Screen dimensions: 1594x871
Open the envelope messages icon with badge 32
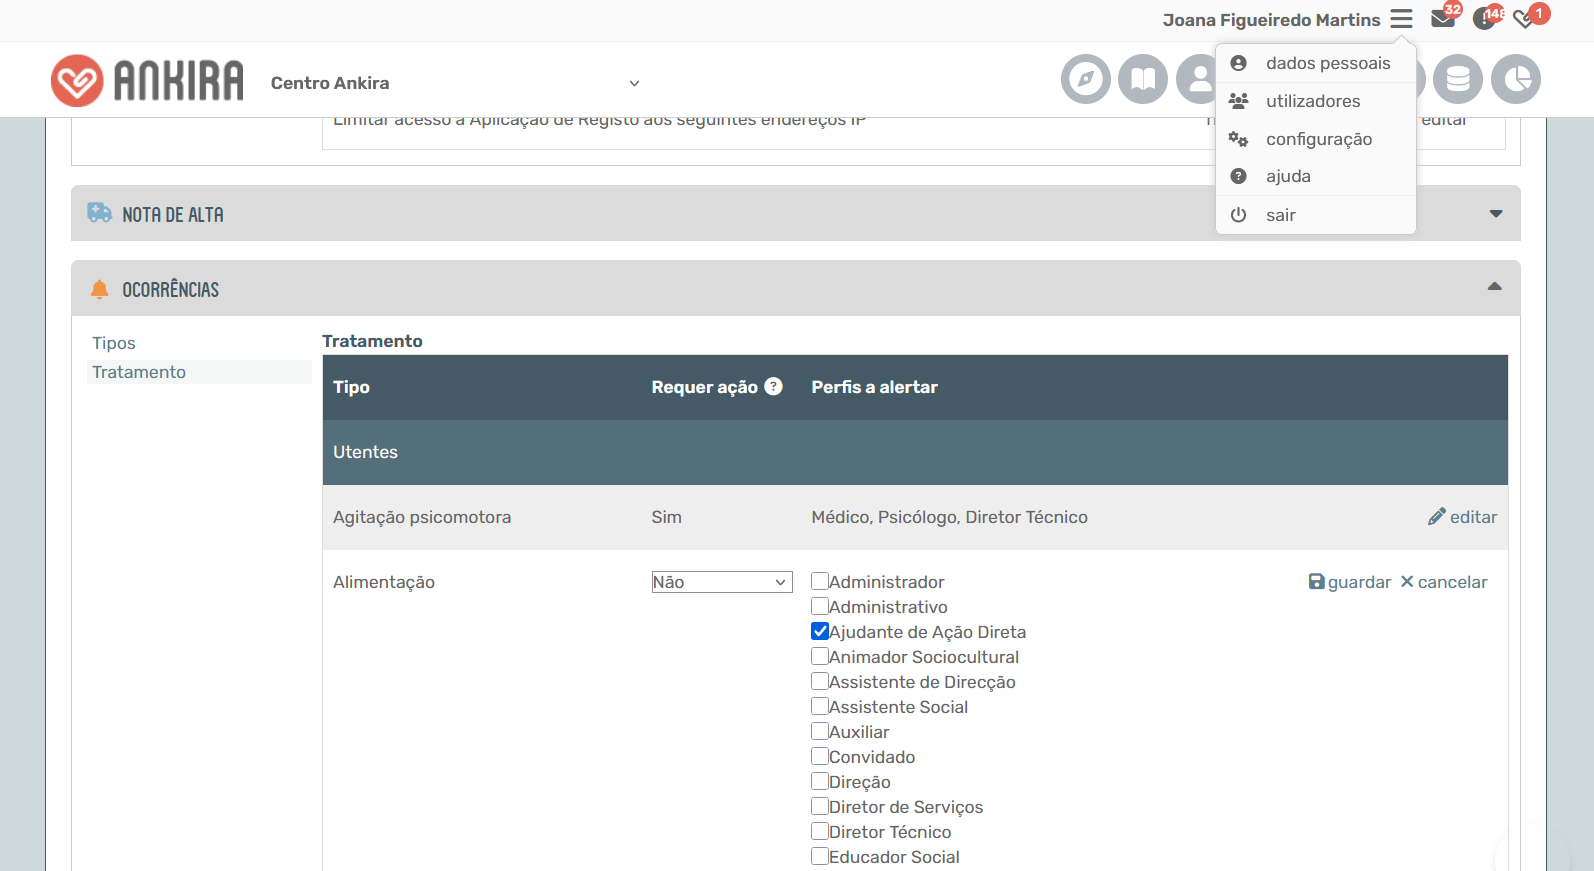pyautogui.click(x=1443, y=18)
